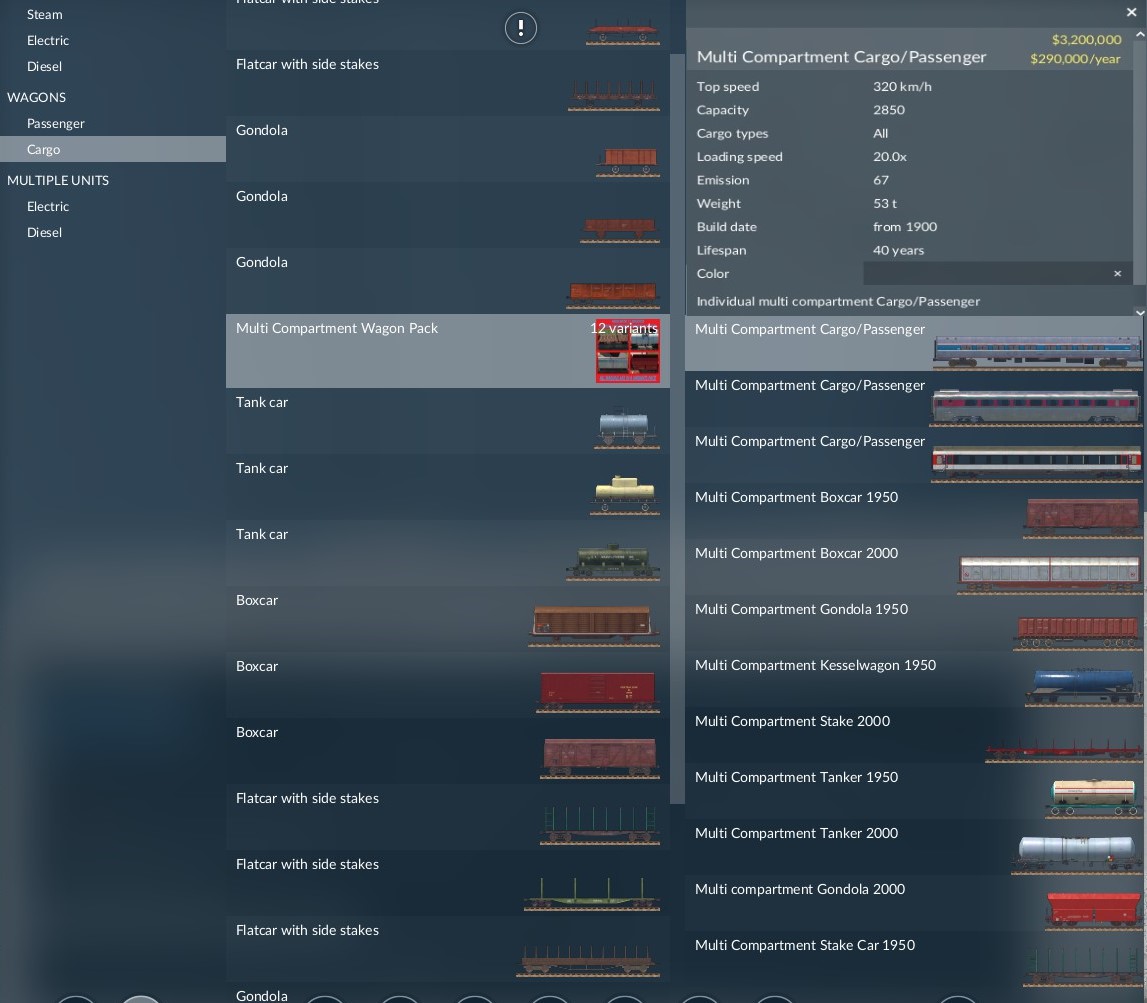Select the yellow Tank car row
The image size is (1147, 1003).
coord(448,487)
